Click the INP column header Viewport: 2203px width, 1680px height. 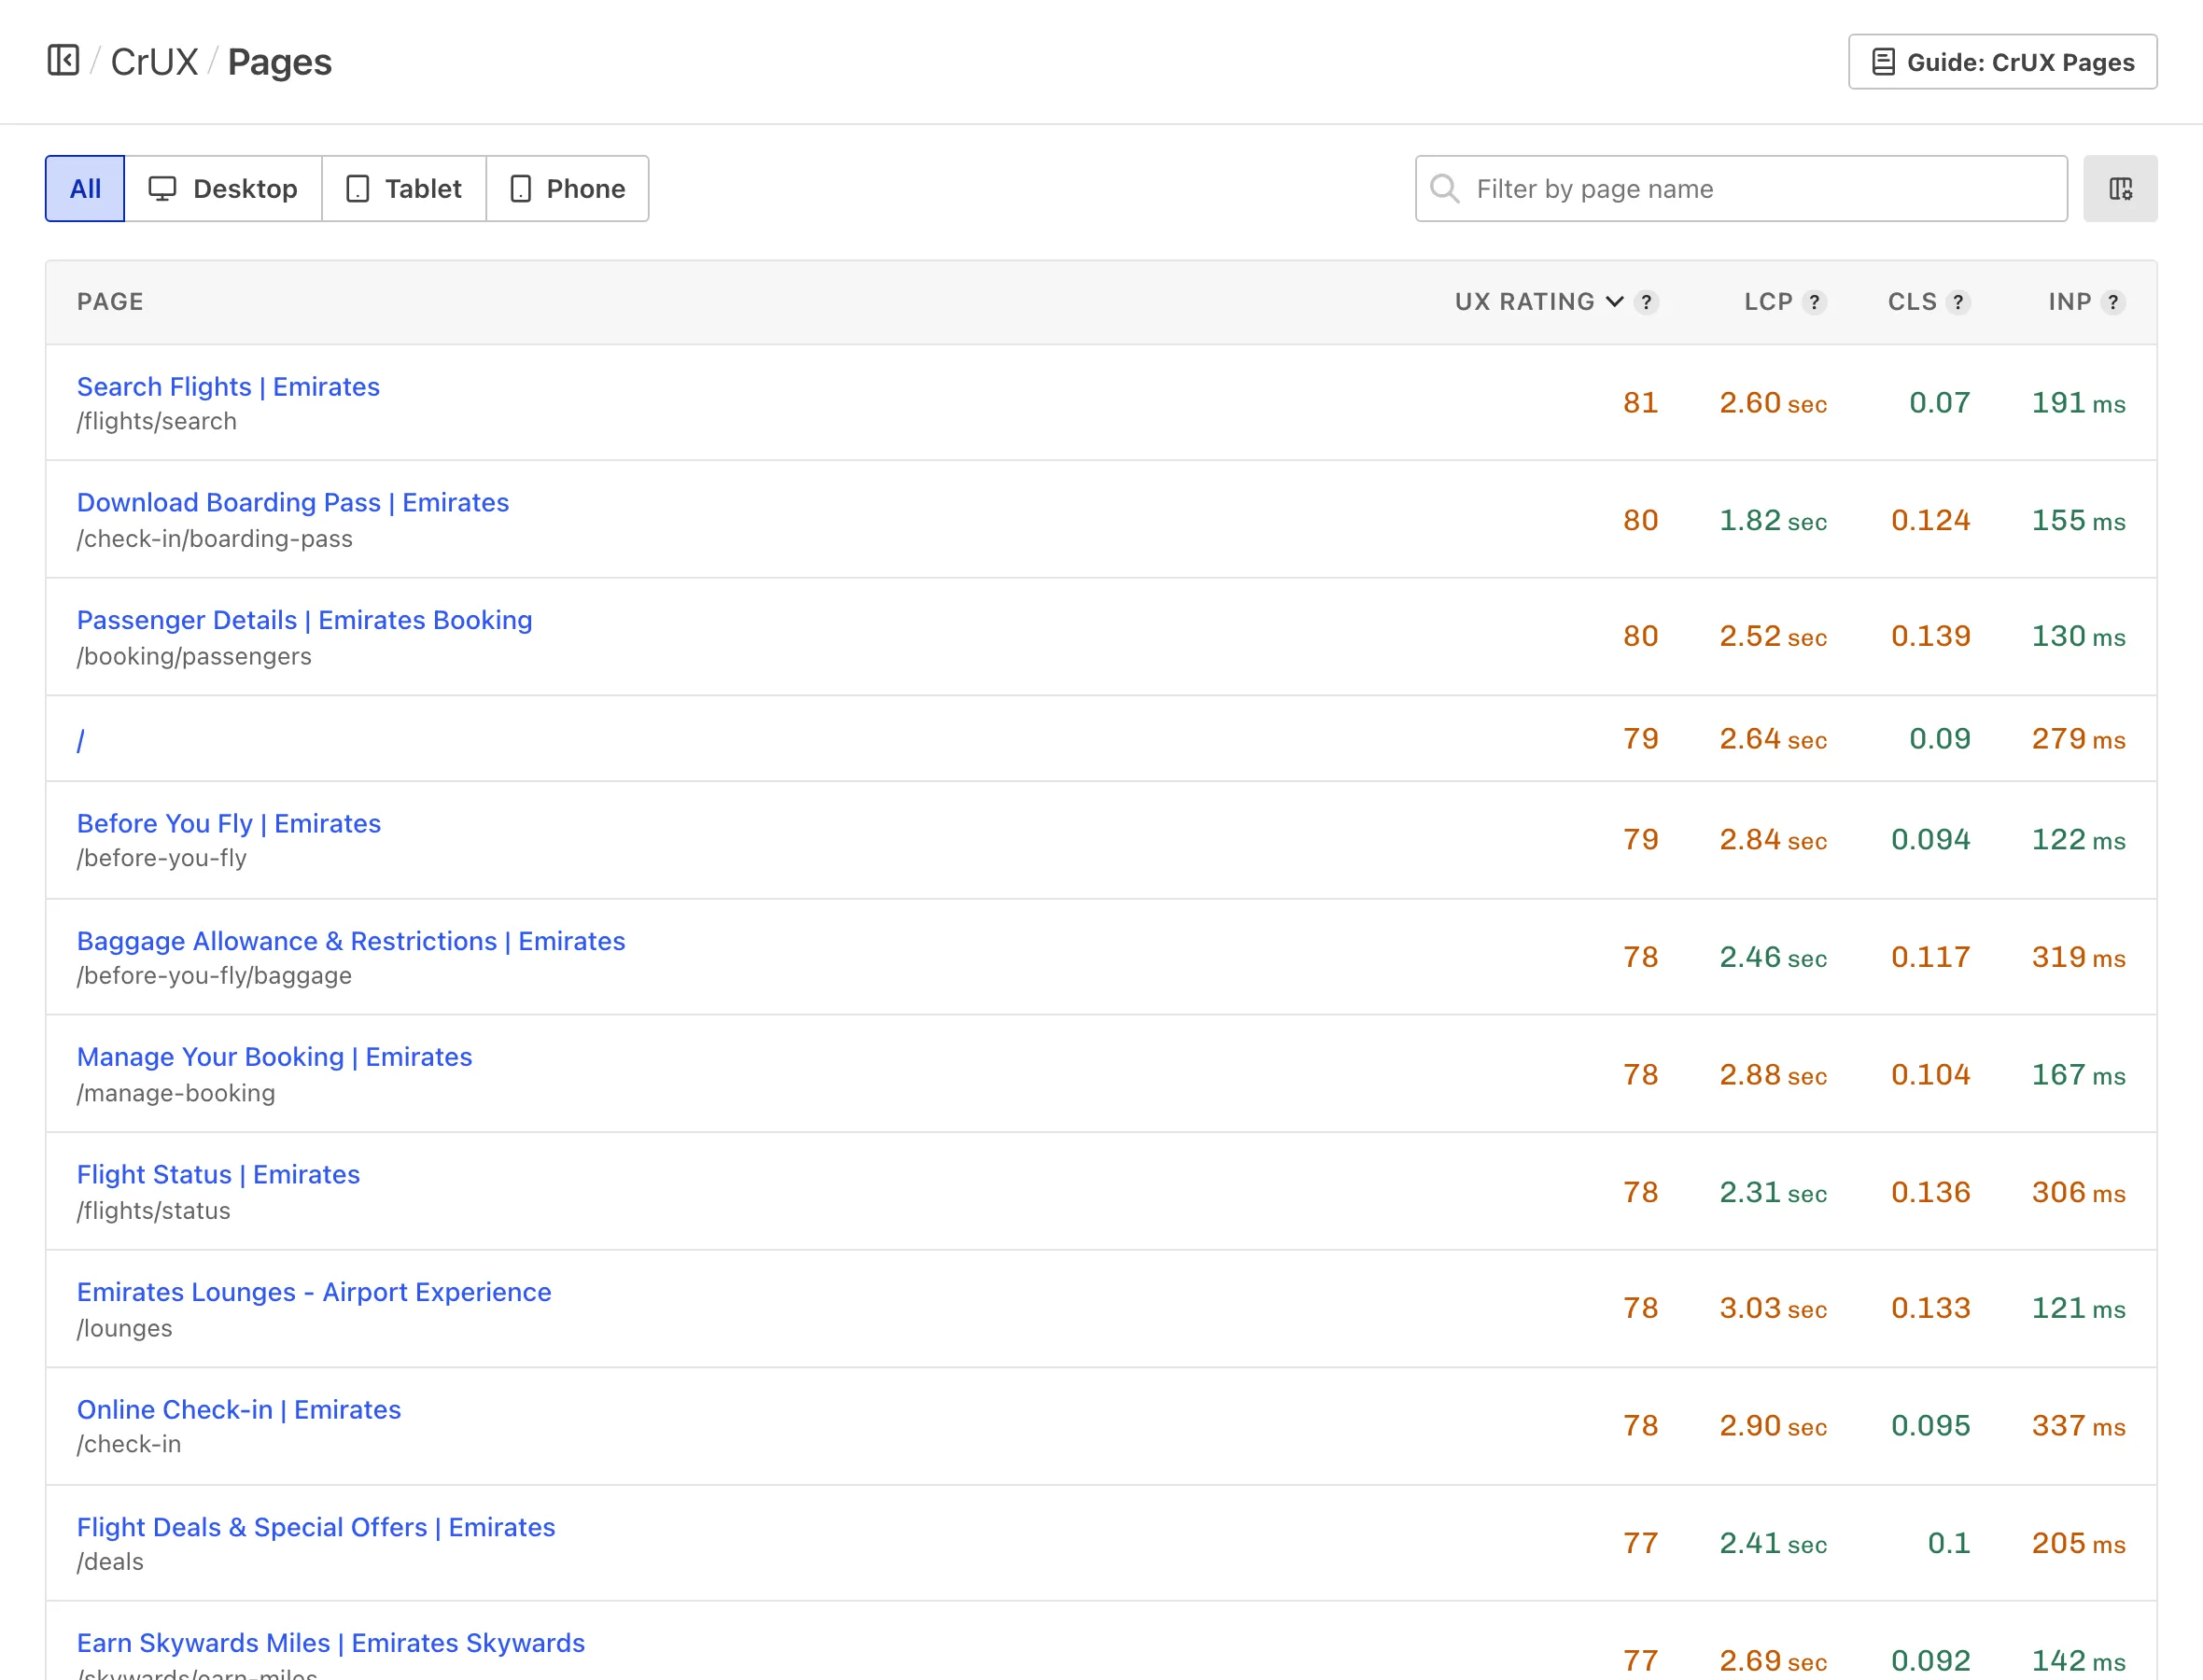pos(2069,301)
